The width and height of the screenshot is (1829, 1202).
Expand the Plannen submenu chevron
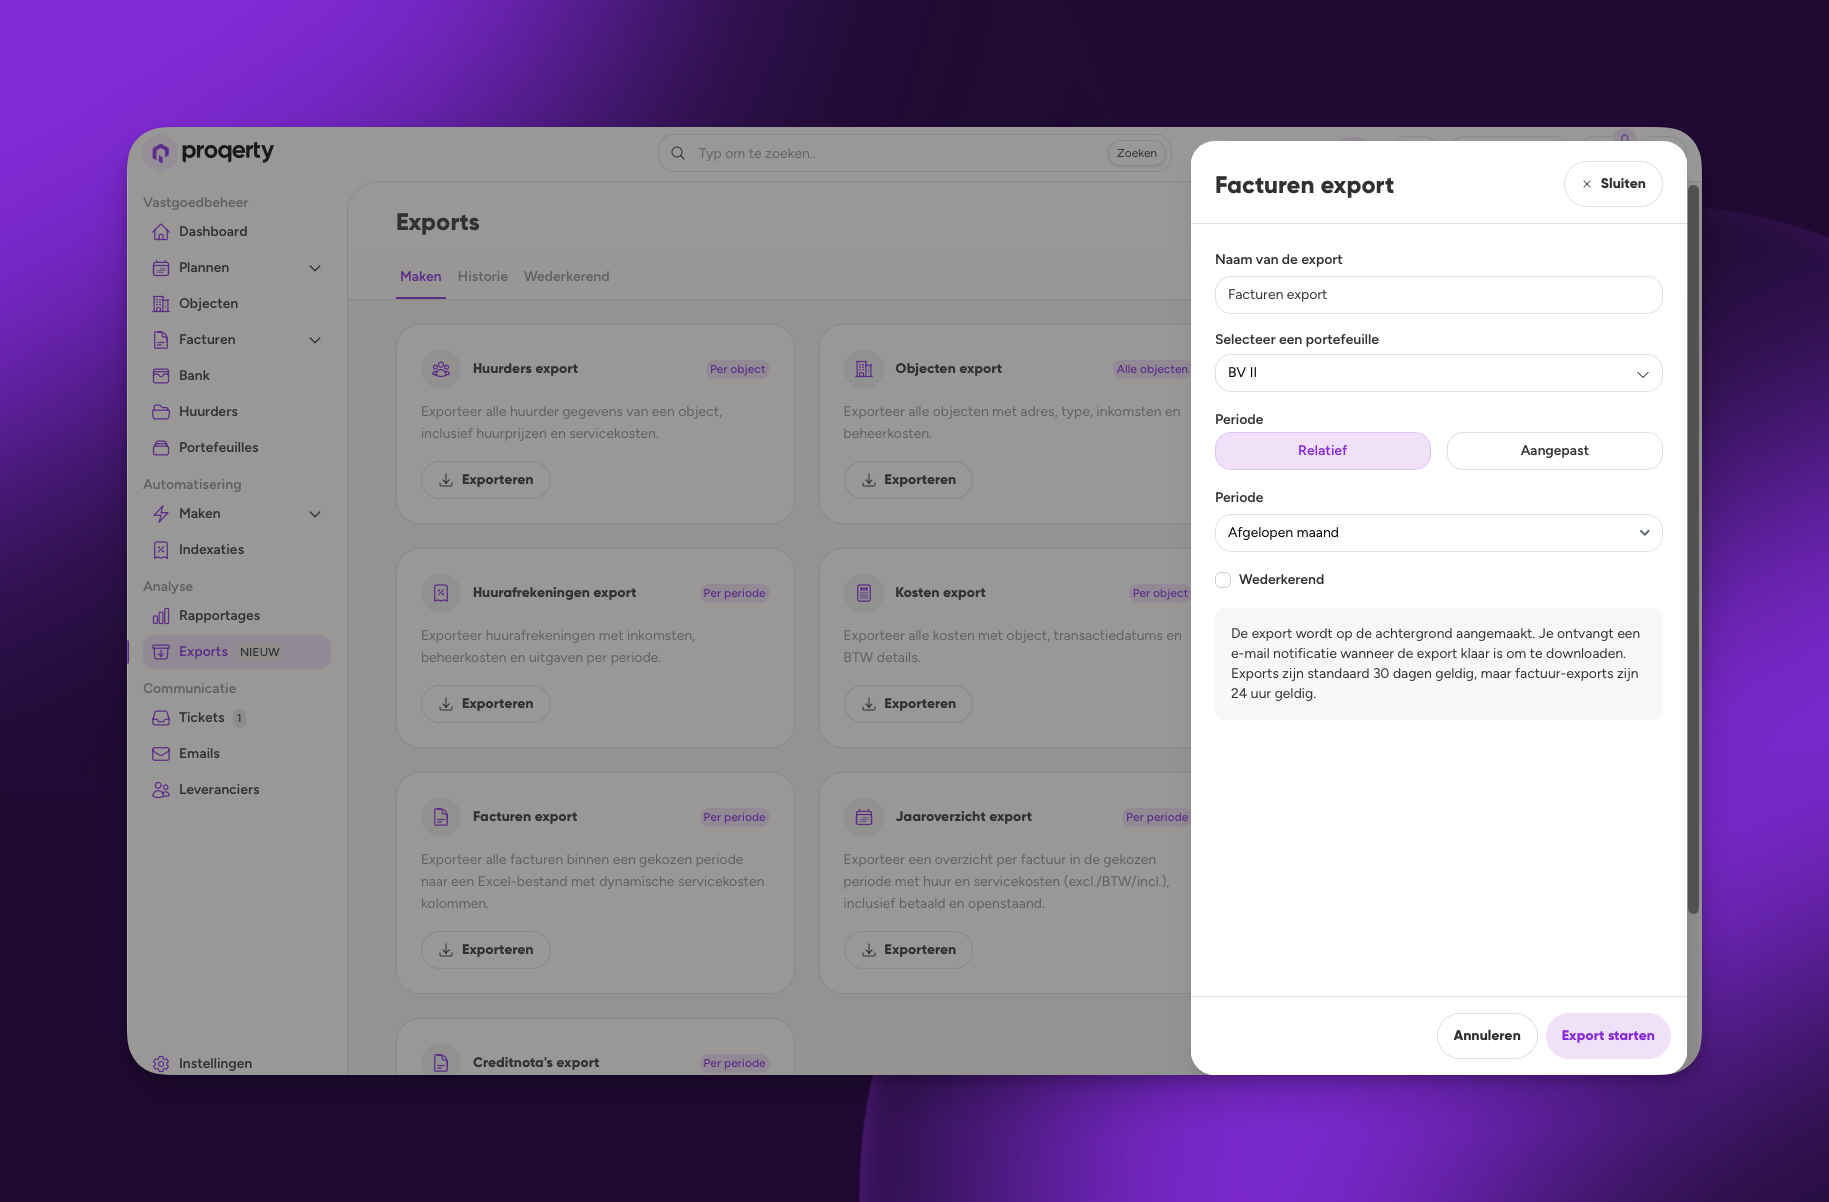[x=315, y=268]
